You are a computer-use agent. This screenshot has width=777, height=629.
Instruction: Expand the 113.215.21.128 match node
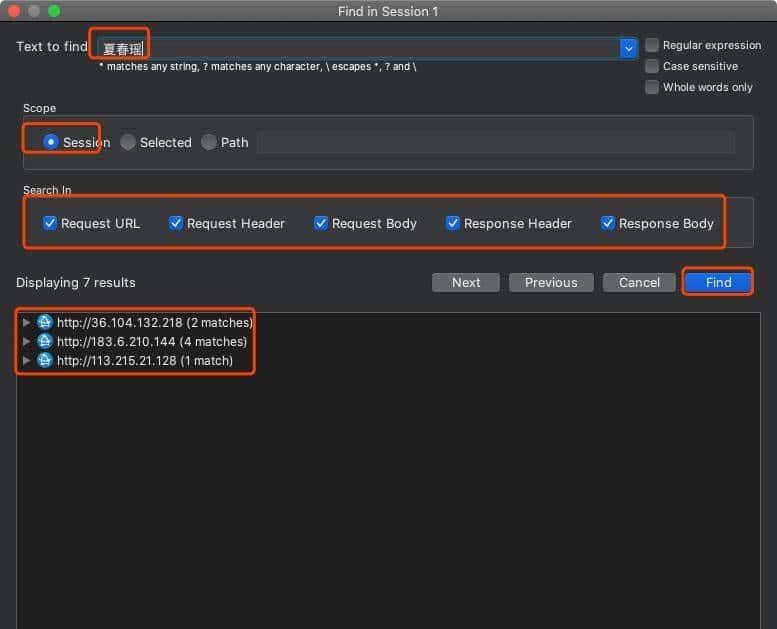(27, 360)
